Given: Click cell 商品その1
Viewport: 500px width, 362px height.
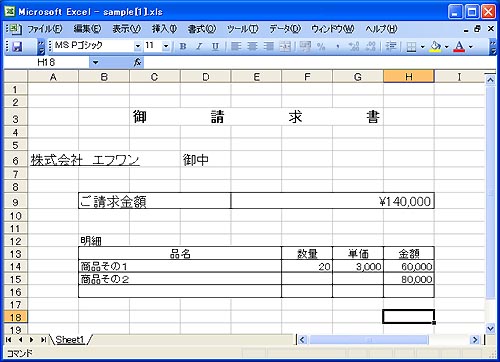Looking at the screenshot, I should [180, 266].
